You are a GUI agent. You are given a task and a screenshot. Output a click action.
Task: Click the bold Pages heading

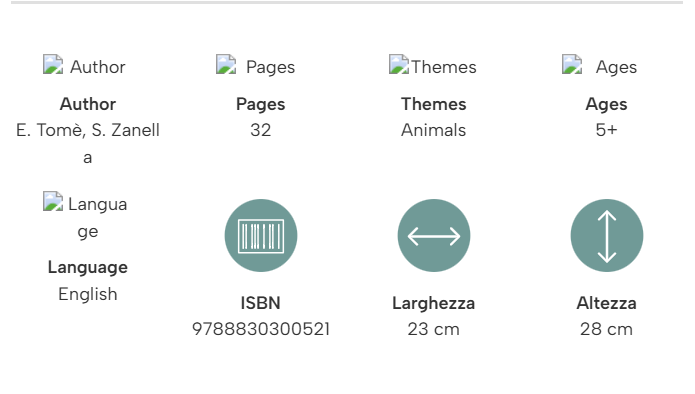[x=261, y=105]
